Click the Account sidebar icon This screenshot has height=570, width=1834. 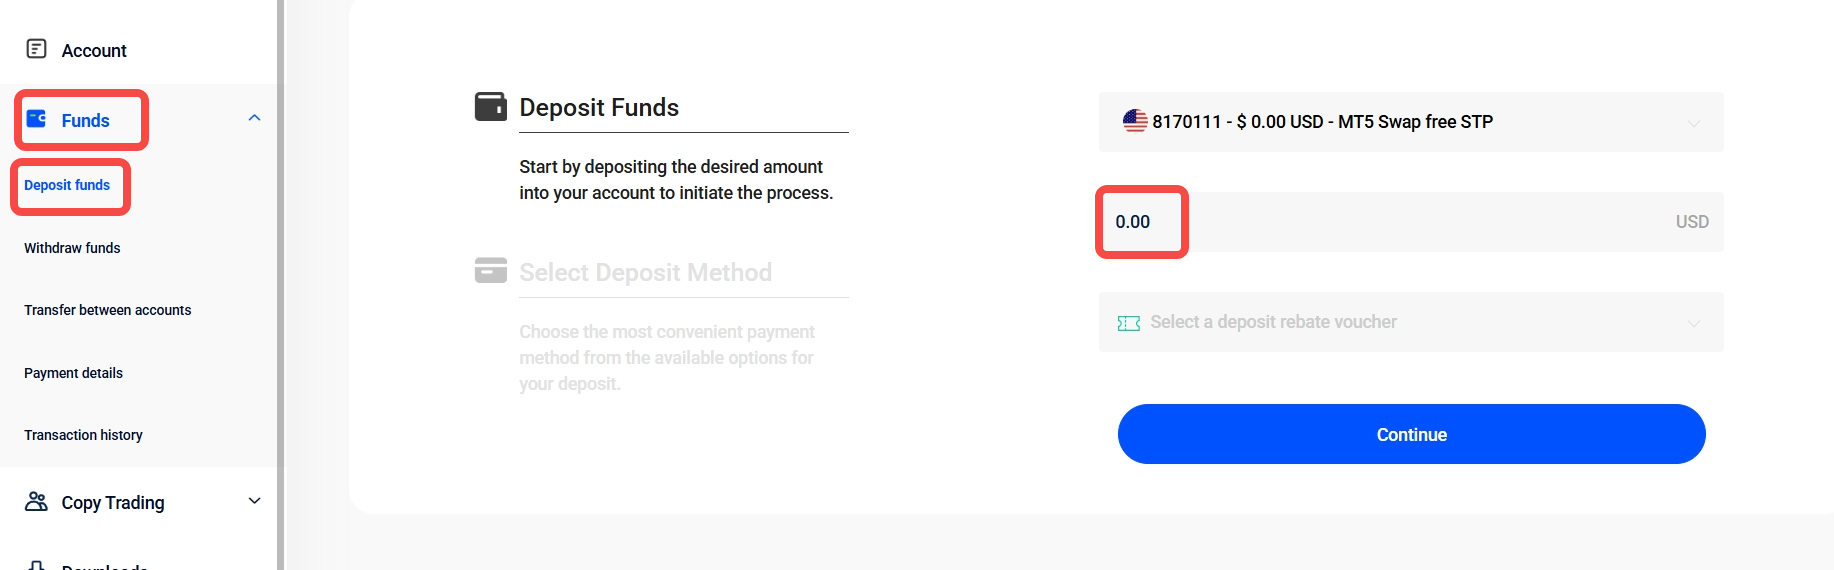point(36,49)
